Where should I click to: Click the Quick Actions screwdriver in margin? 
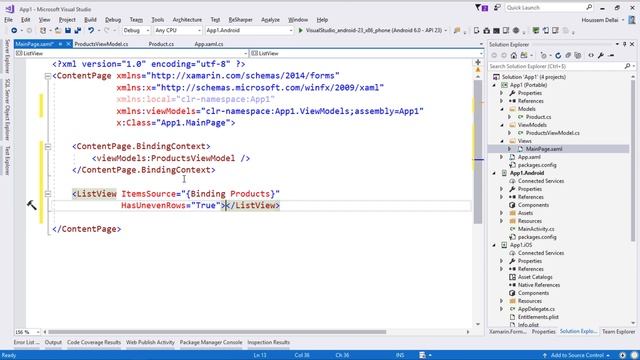[x=32, y=205]
